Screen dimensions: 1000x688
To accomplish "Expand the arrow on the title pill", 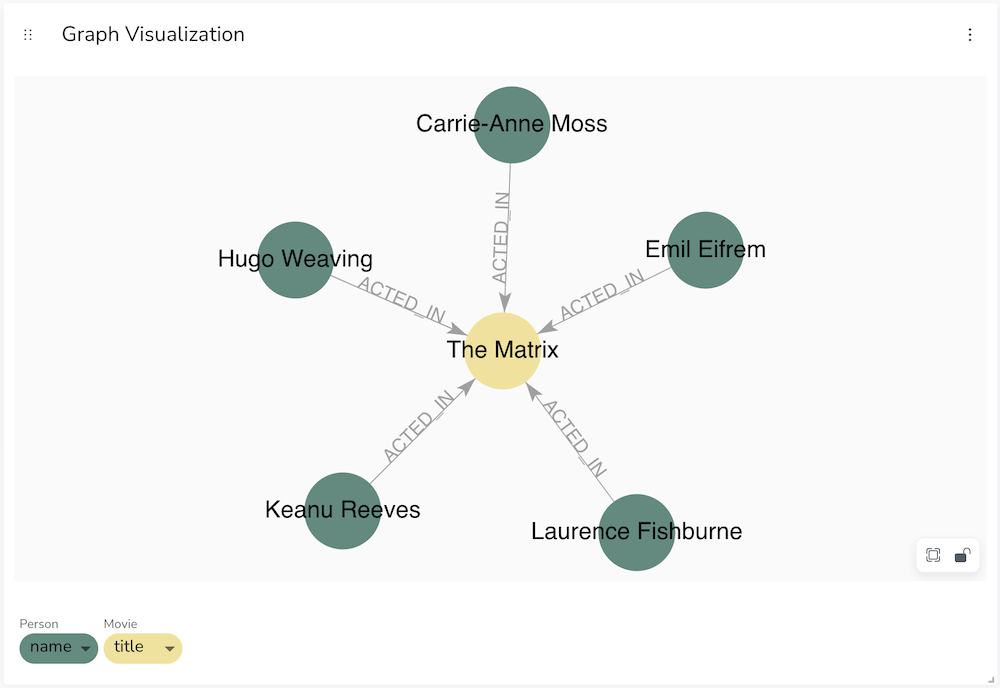I will tap(170, 648).
